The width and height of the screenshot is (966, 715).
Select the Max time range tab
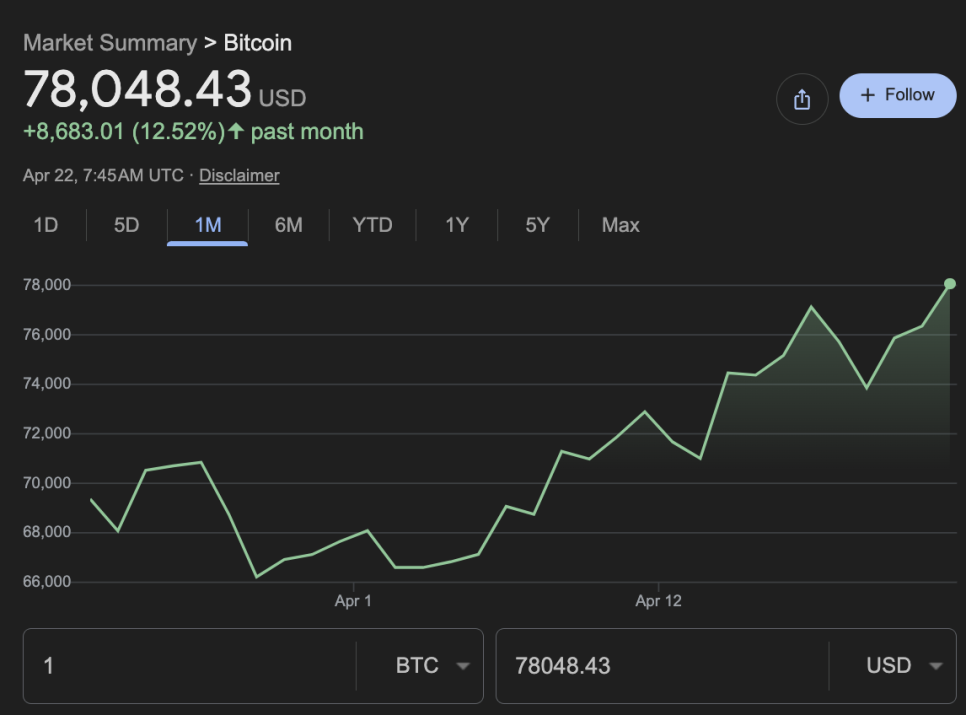pyautogui.click(x=620, y=225)
